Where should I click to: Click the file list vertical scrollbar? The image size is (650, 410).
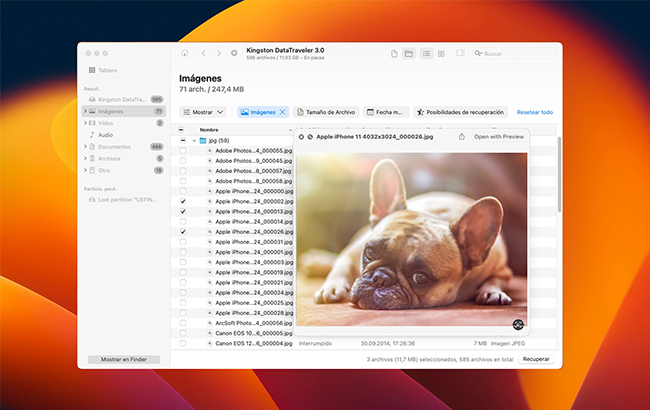click(x=559, y=174)
